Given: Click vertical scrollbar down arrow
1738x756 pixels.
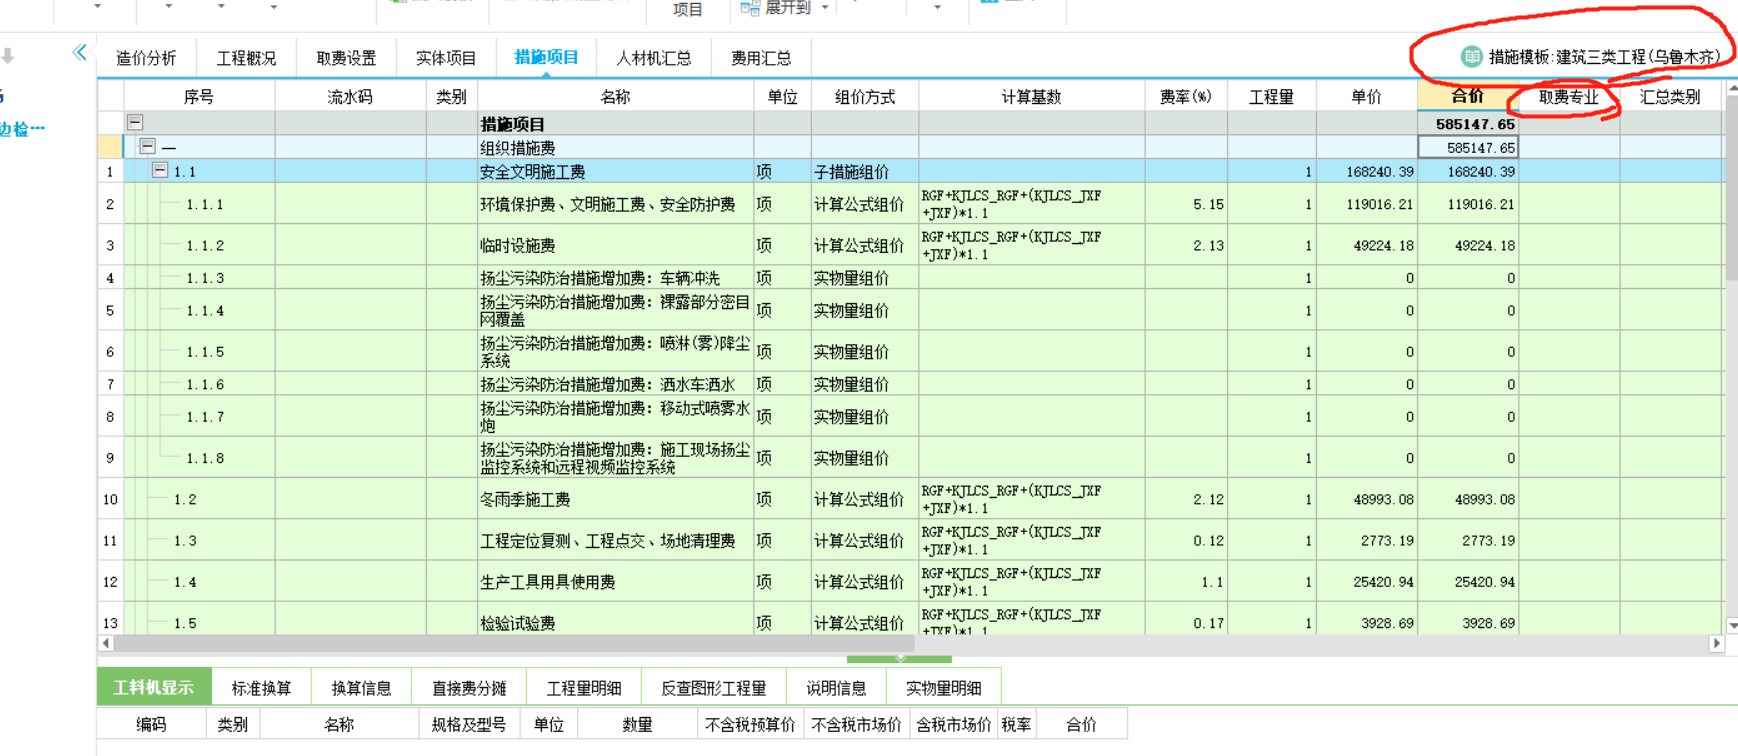Looking at the screenshot, I should tap(1732, 626).
